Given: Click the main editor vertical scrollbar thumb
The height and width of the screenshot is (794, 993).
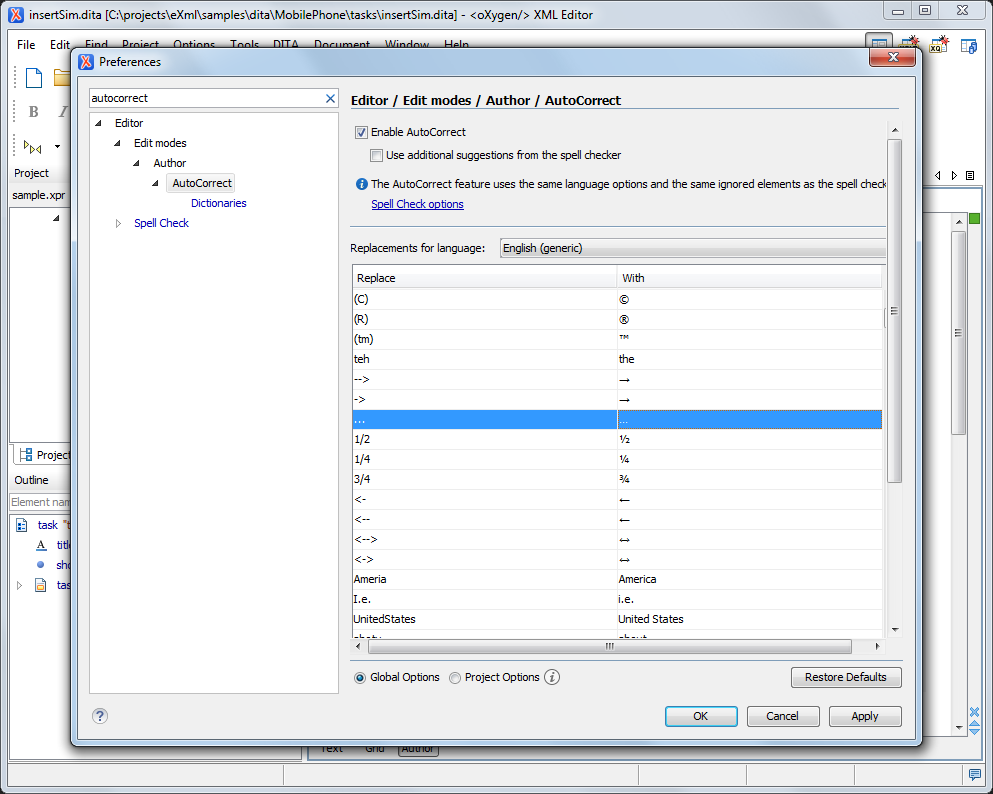Looking at the screenshot, I should click(x=959, y=332).
